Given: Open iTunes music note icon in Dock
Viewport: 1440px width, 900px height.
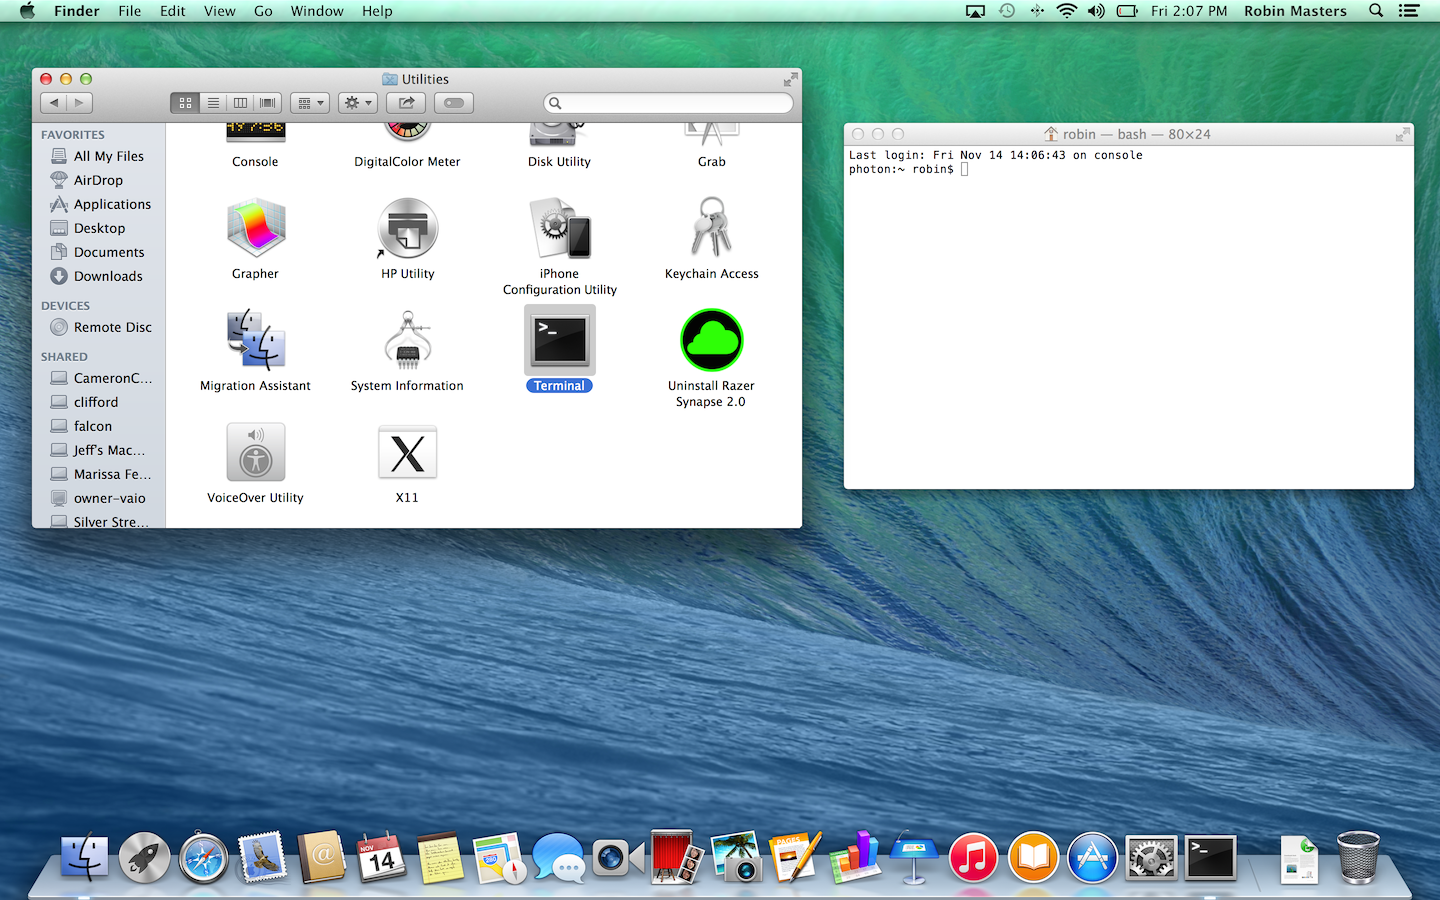Looking at the screenshot, I should pyautogui.click(x=973, y=858).
